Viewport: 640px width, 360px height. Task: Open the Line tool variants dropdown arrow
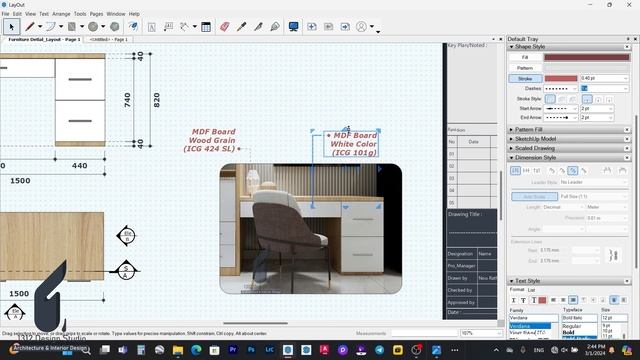[x=40, y=27]
